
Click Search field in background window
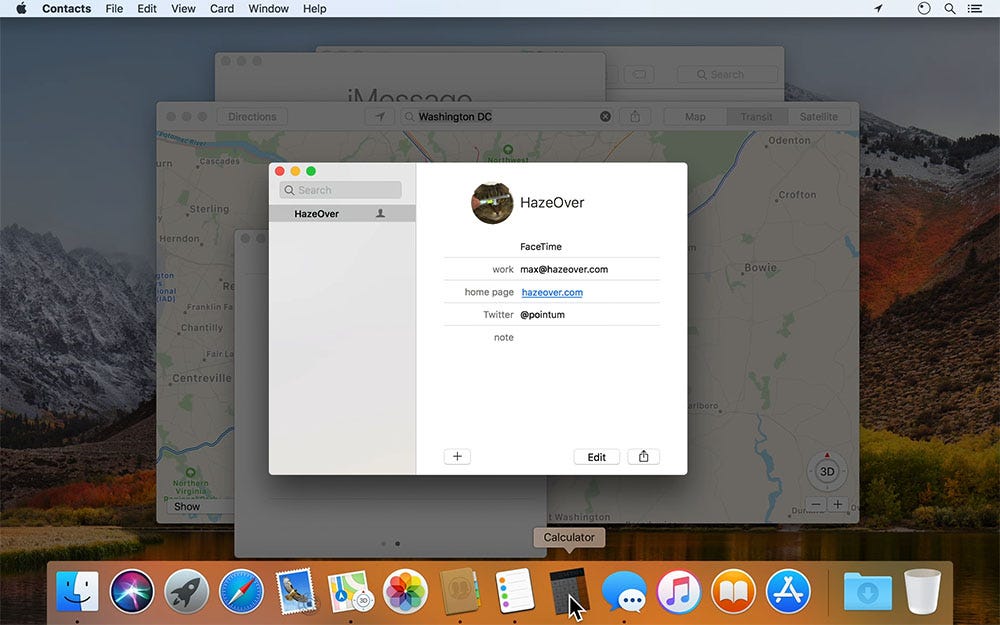(727, 75)
